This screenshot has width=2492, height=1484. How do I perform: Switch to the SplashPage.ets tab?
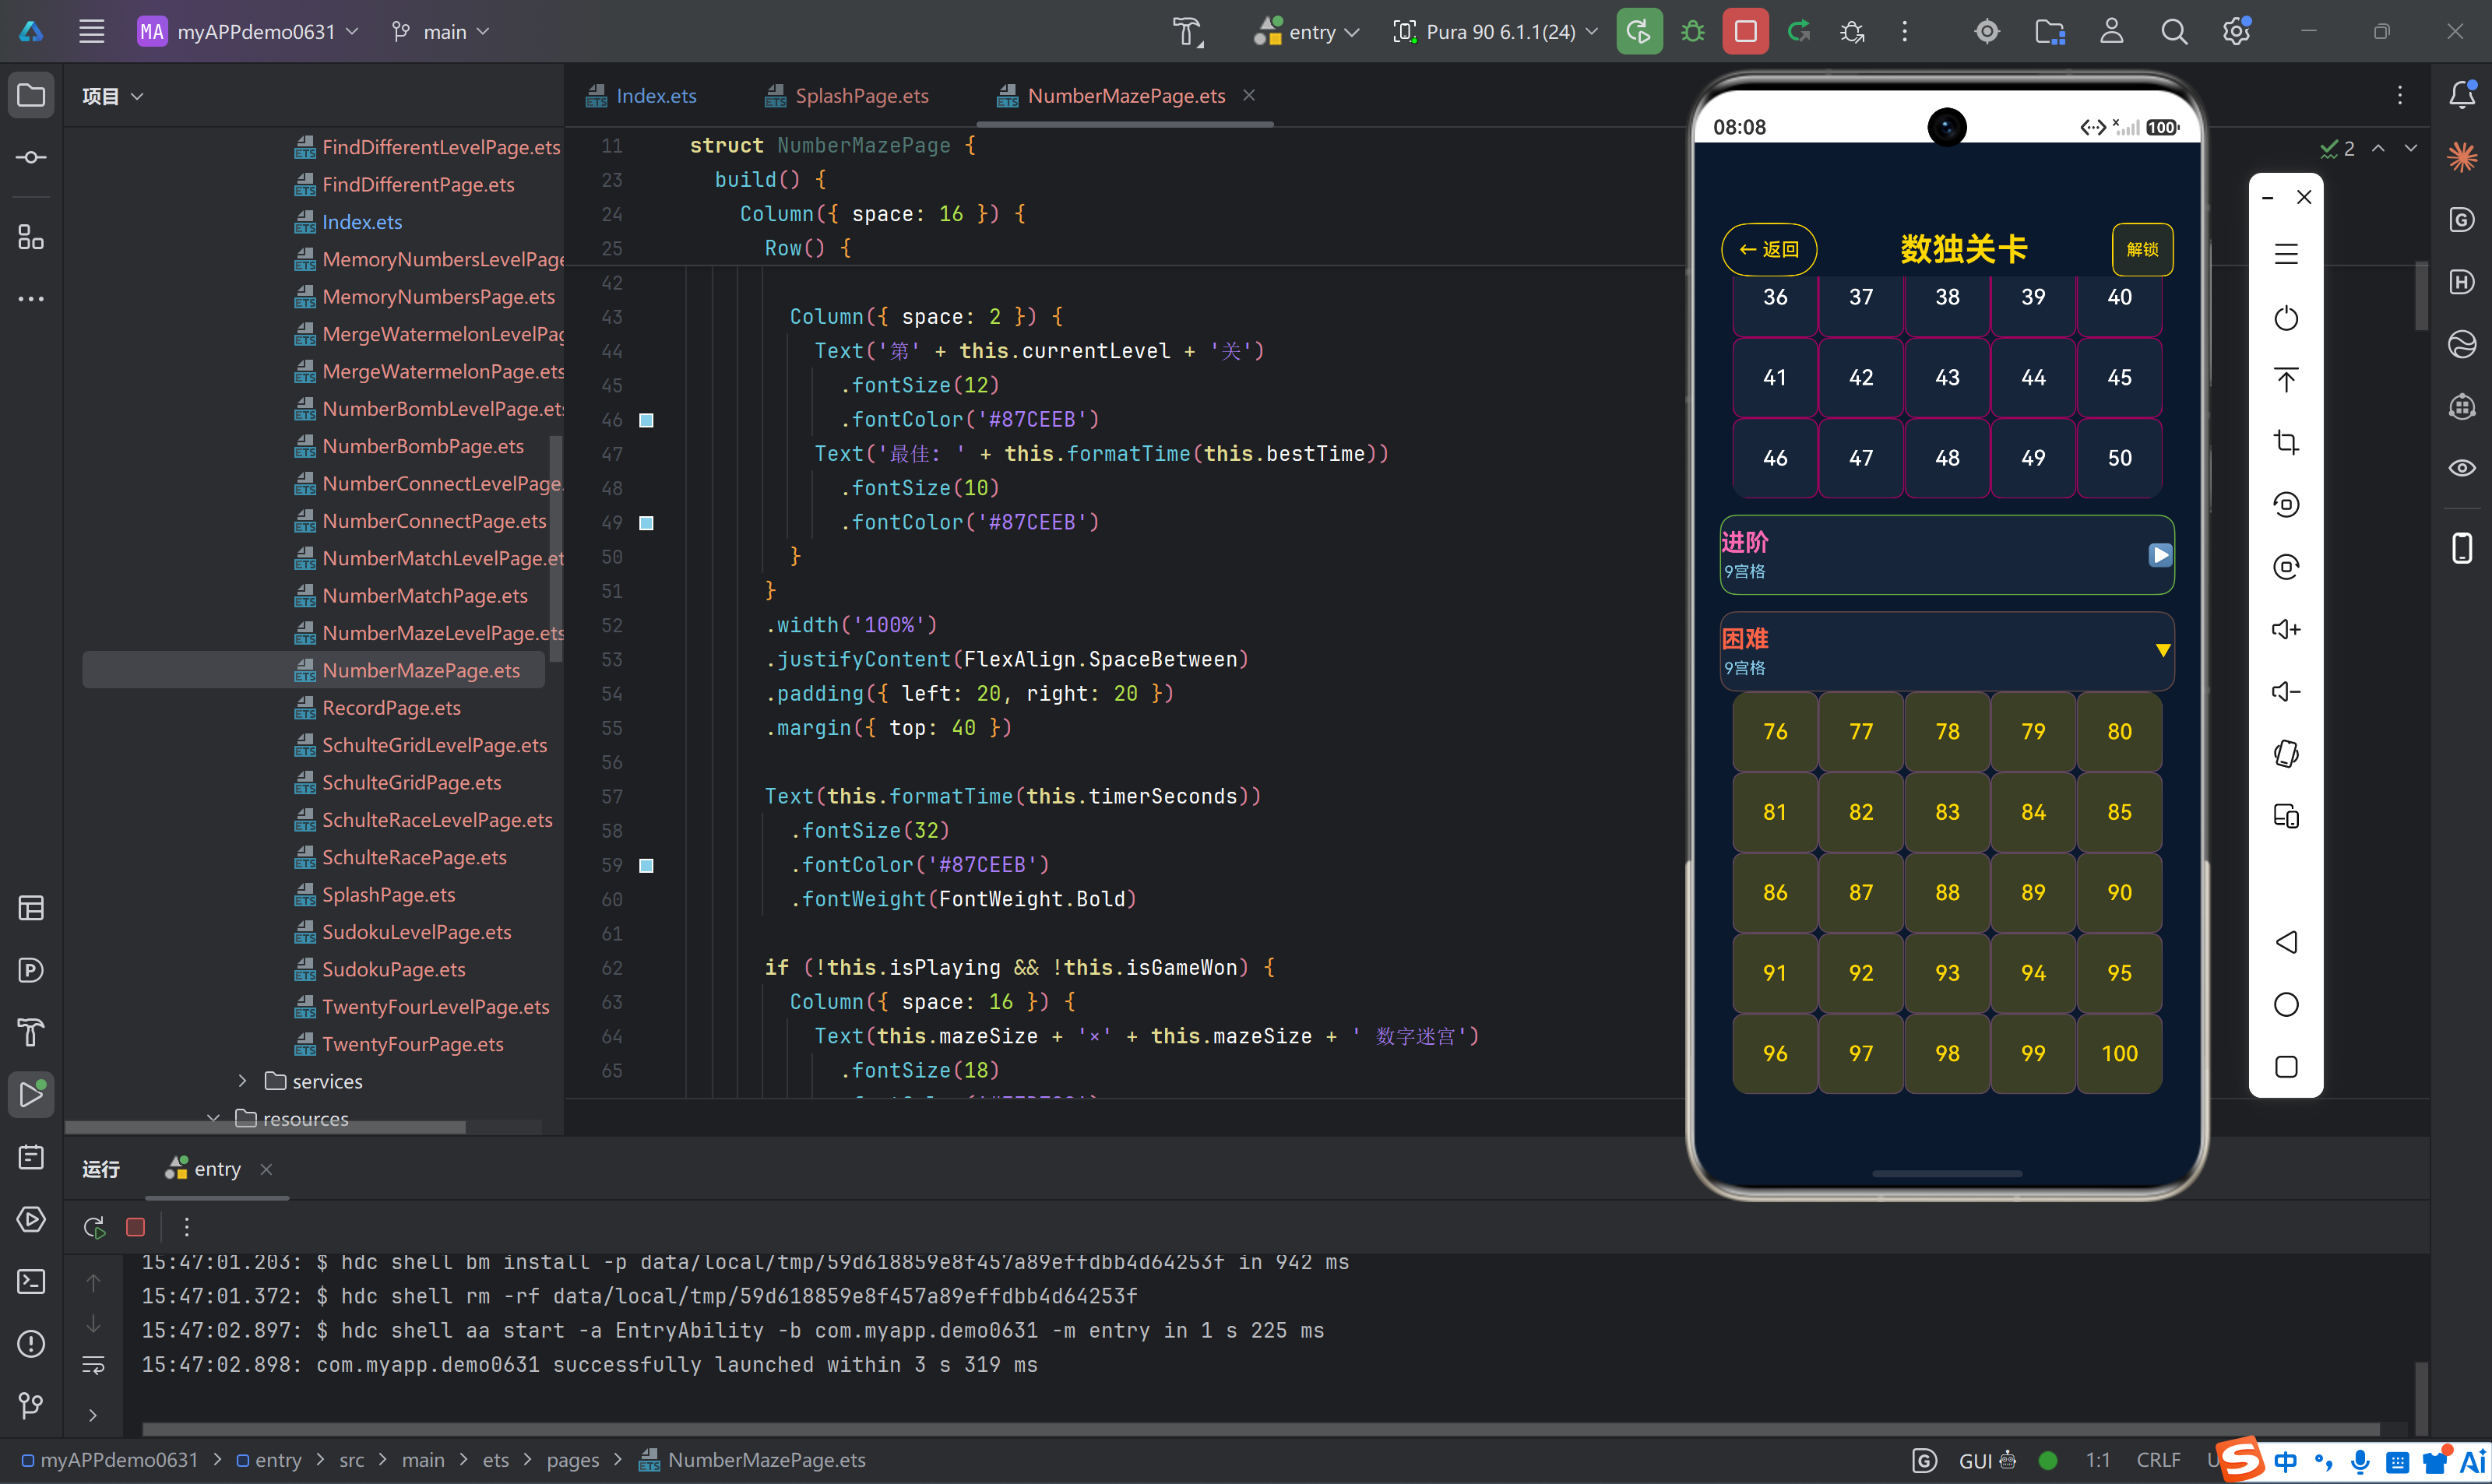point(848,96)
